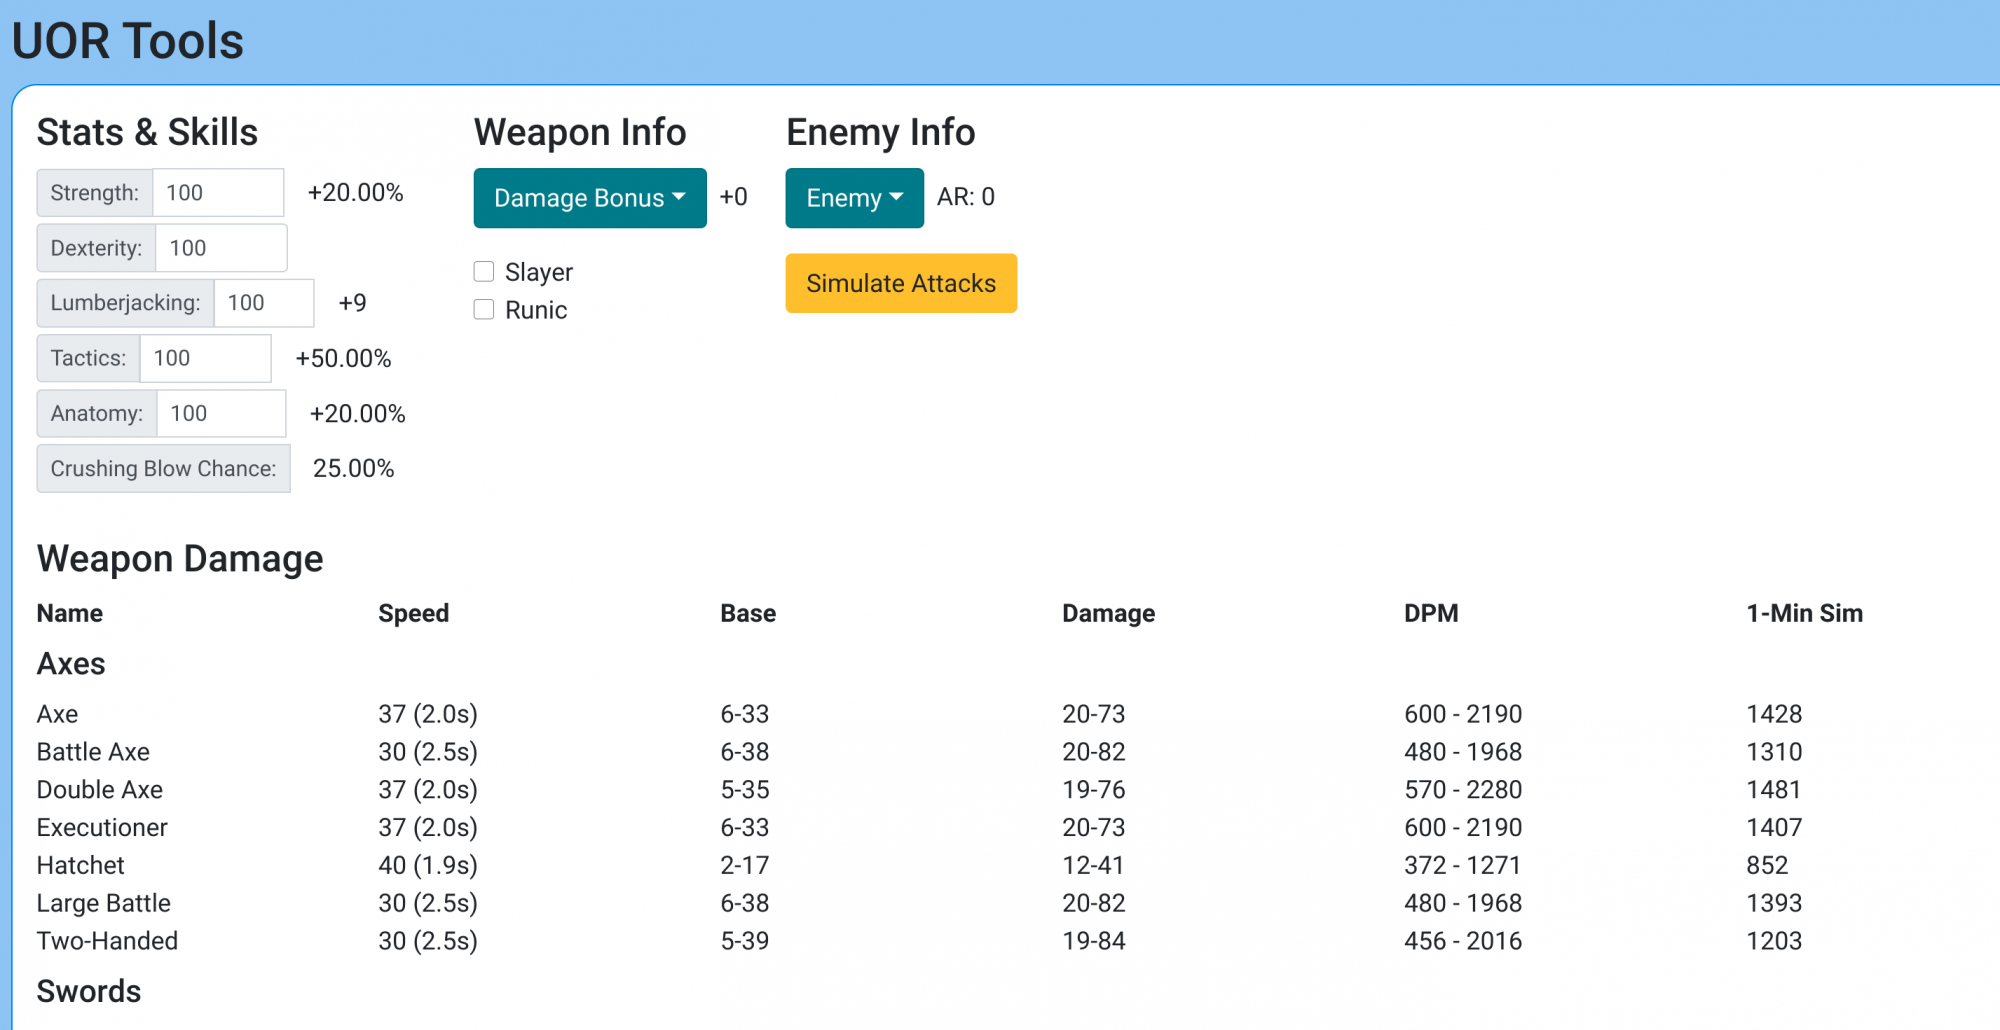The width and height of the screenshot is (2000, 1030).
Task: Click the 1-Min Sim column header
Action: click(1804, 613)
